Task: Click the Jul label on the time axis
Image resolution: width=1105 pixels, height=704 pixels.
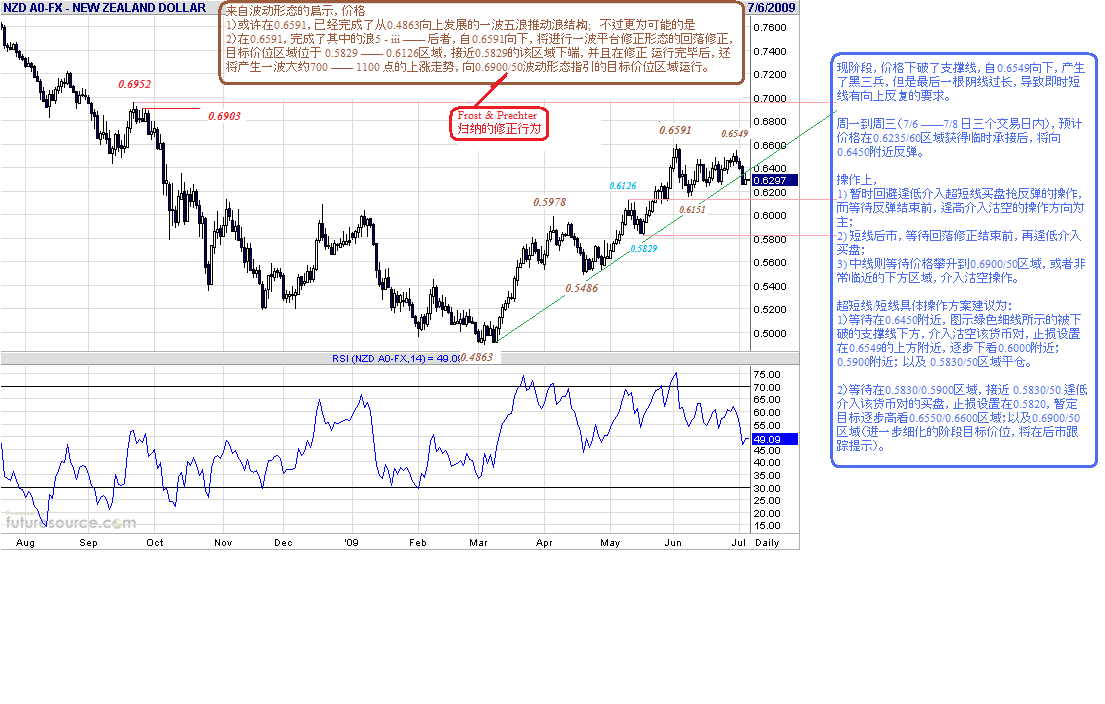Action: (x=739, y=543)
